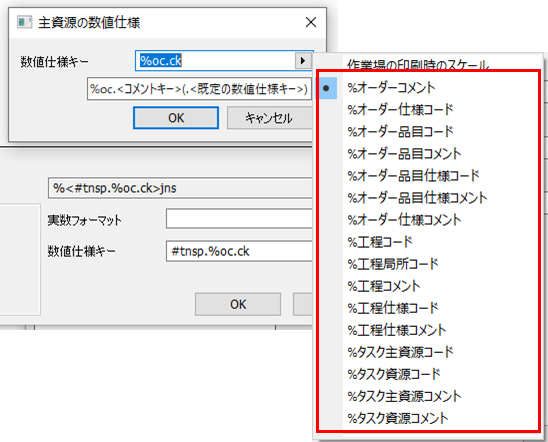Click the #tnsp.%oc.ck key field
Viewport: 548px width, 442px height.
coord(239,251)
